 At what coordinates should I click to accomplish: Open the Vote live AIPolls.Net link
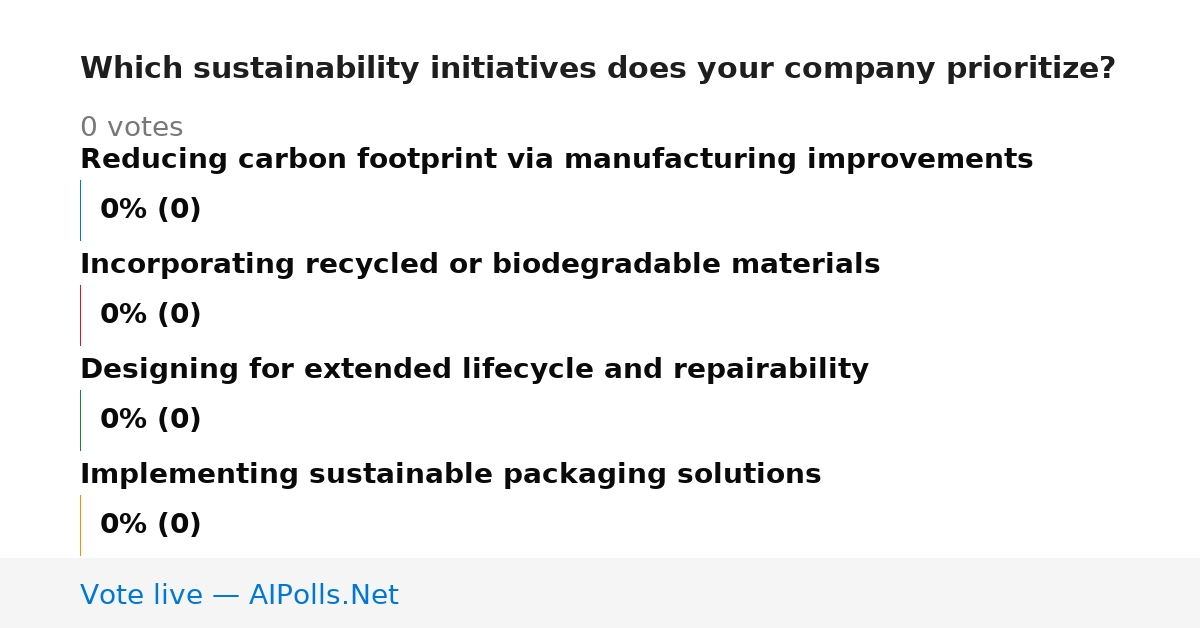click(x=239, y=595)
